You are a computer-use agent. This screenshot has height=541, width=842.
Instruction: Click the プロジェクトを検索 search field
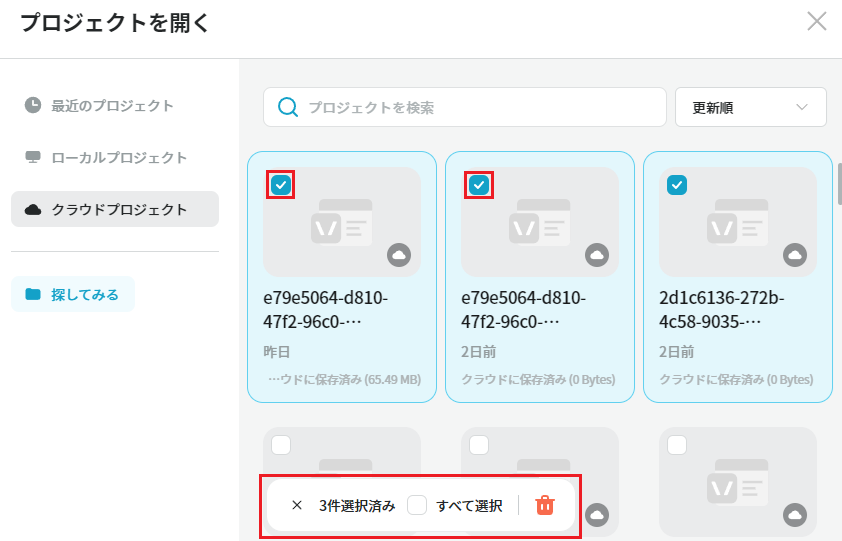464,107
